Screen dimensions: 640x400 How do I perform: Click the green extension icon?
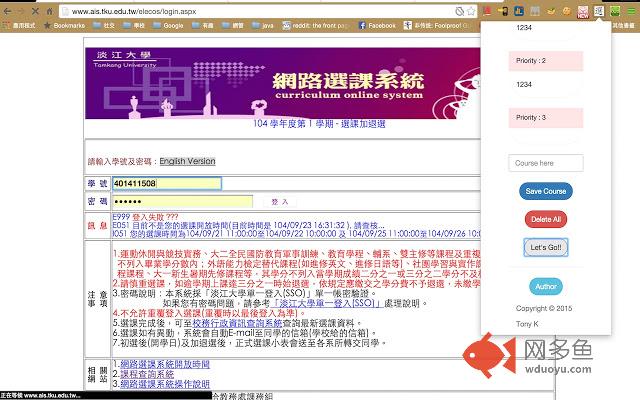pos(615,11)
